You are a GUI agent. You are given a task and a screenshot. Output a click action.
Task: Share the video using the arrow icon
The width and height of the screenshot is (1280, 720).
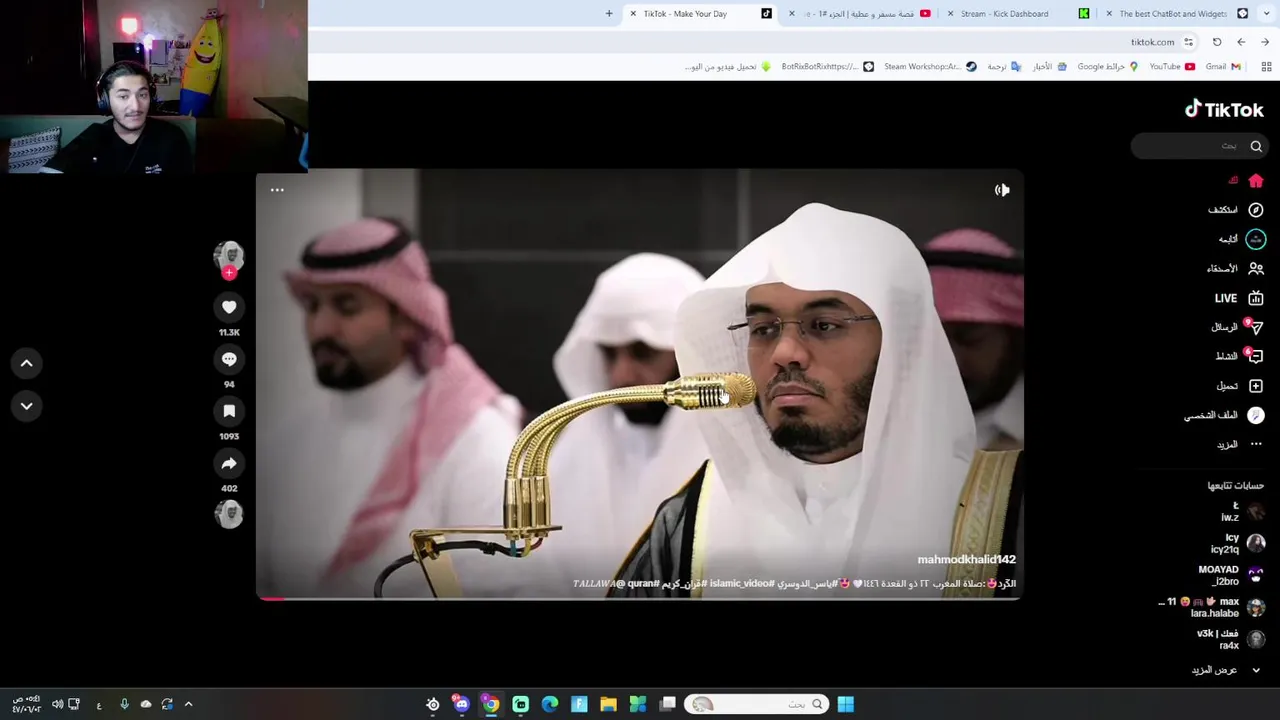(x=229, y=463)
